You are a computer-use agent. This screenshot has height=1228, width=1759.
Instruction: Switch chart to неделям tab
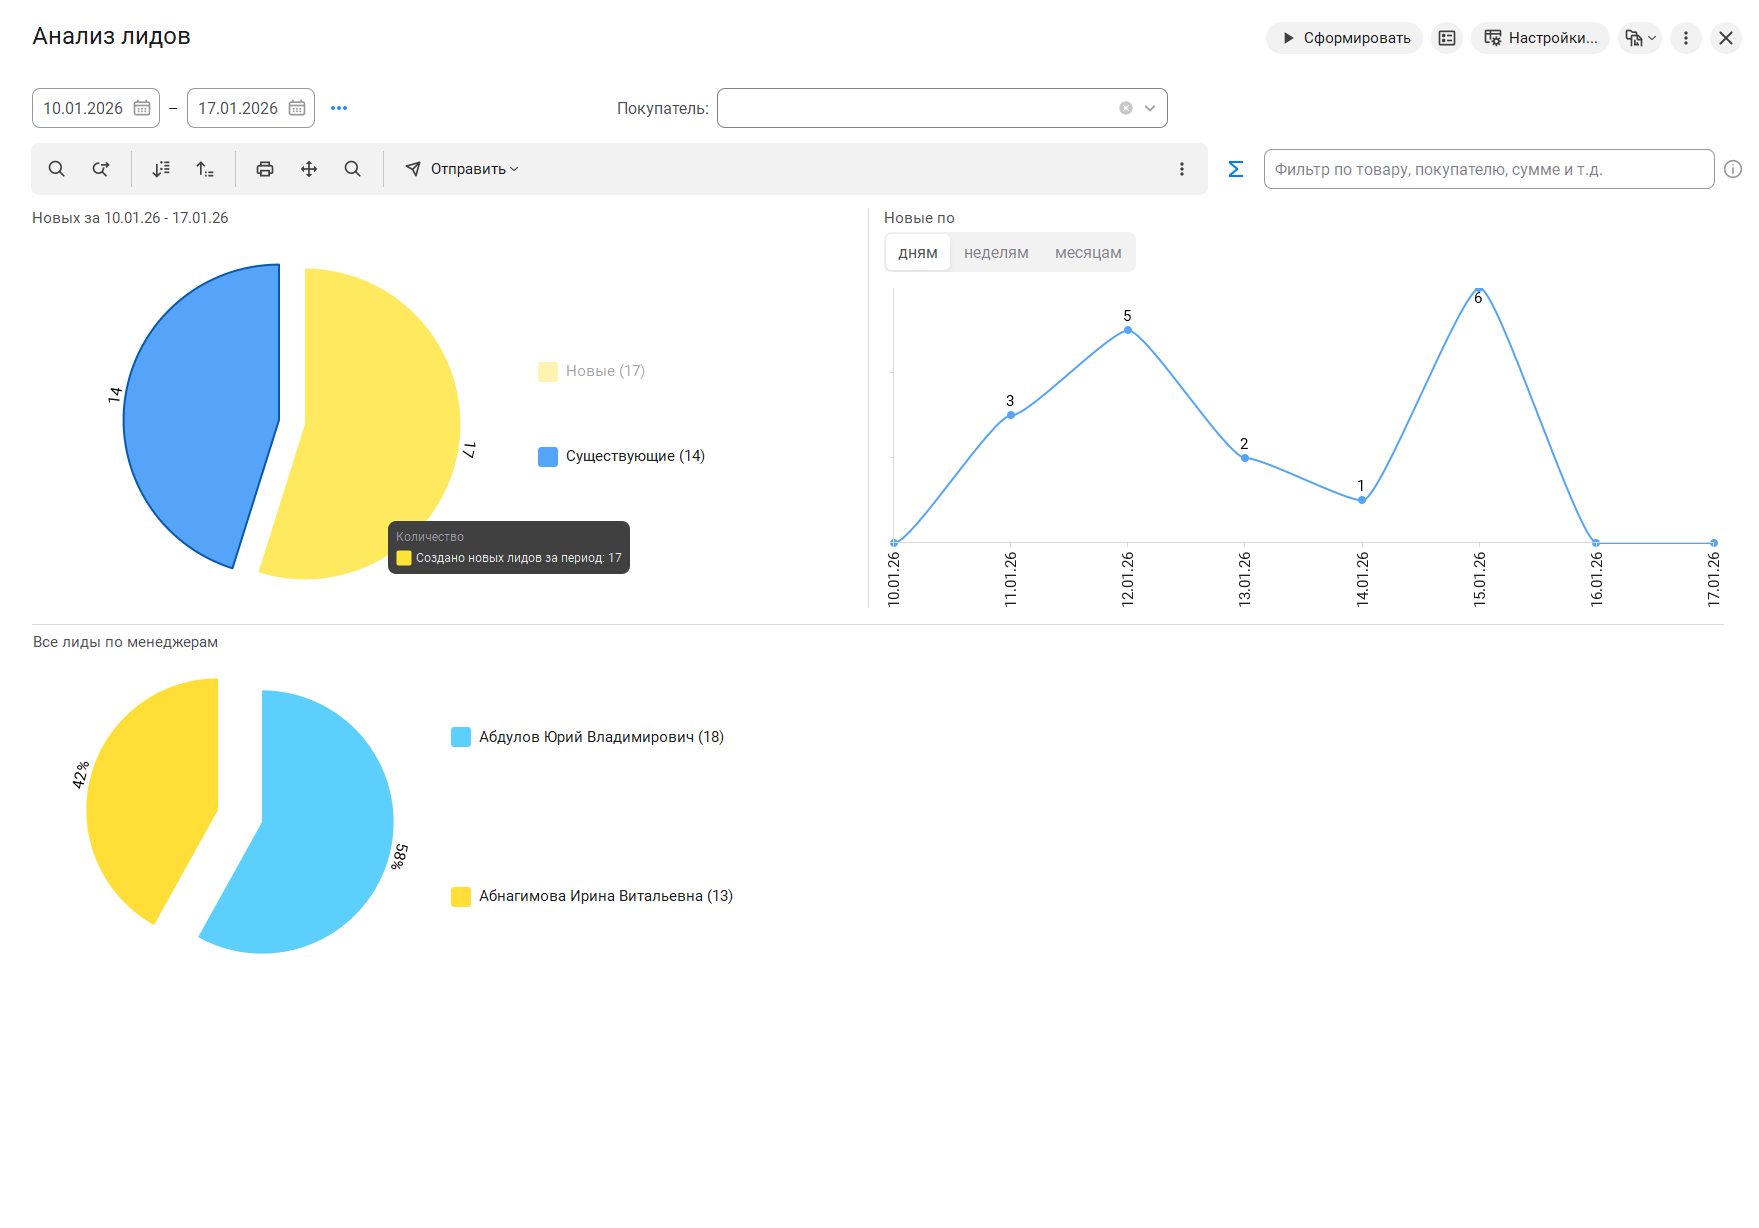point(996,253)
